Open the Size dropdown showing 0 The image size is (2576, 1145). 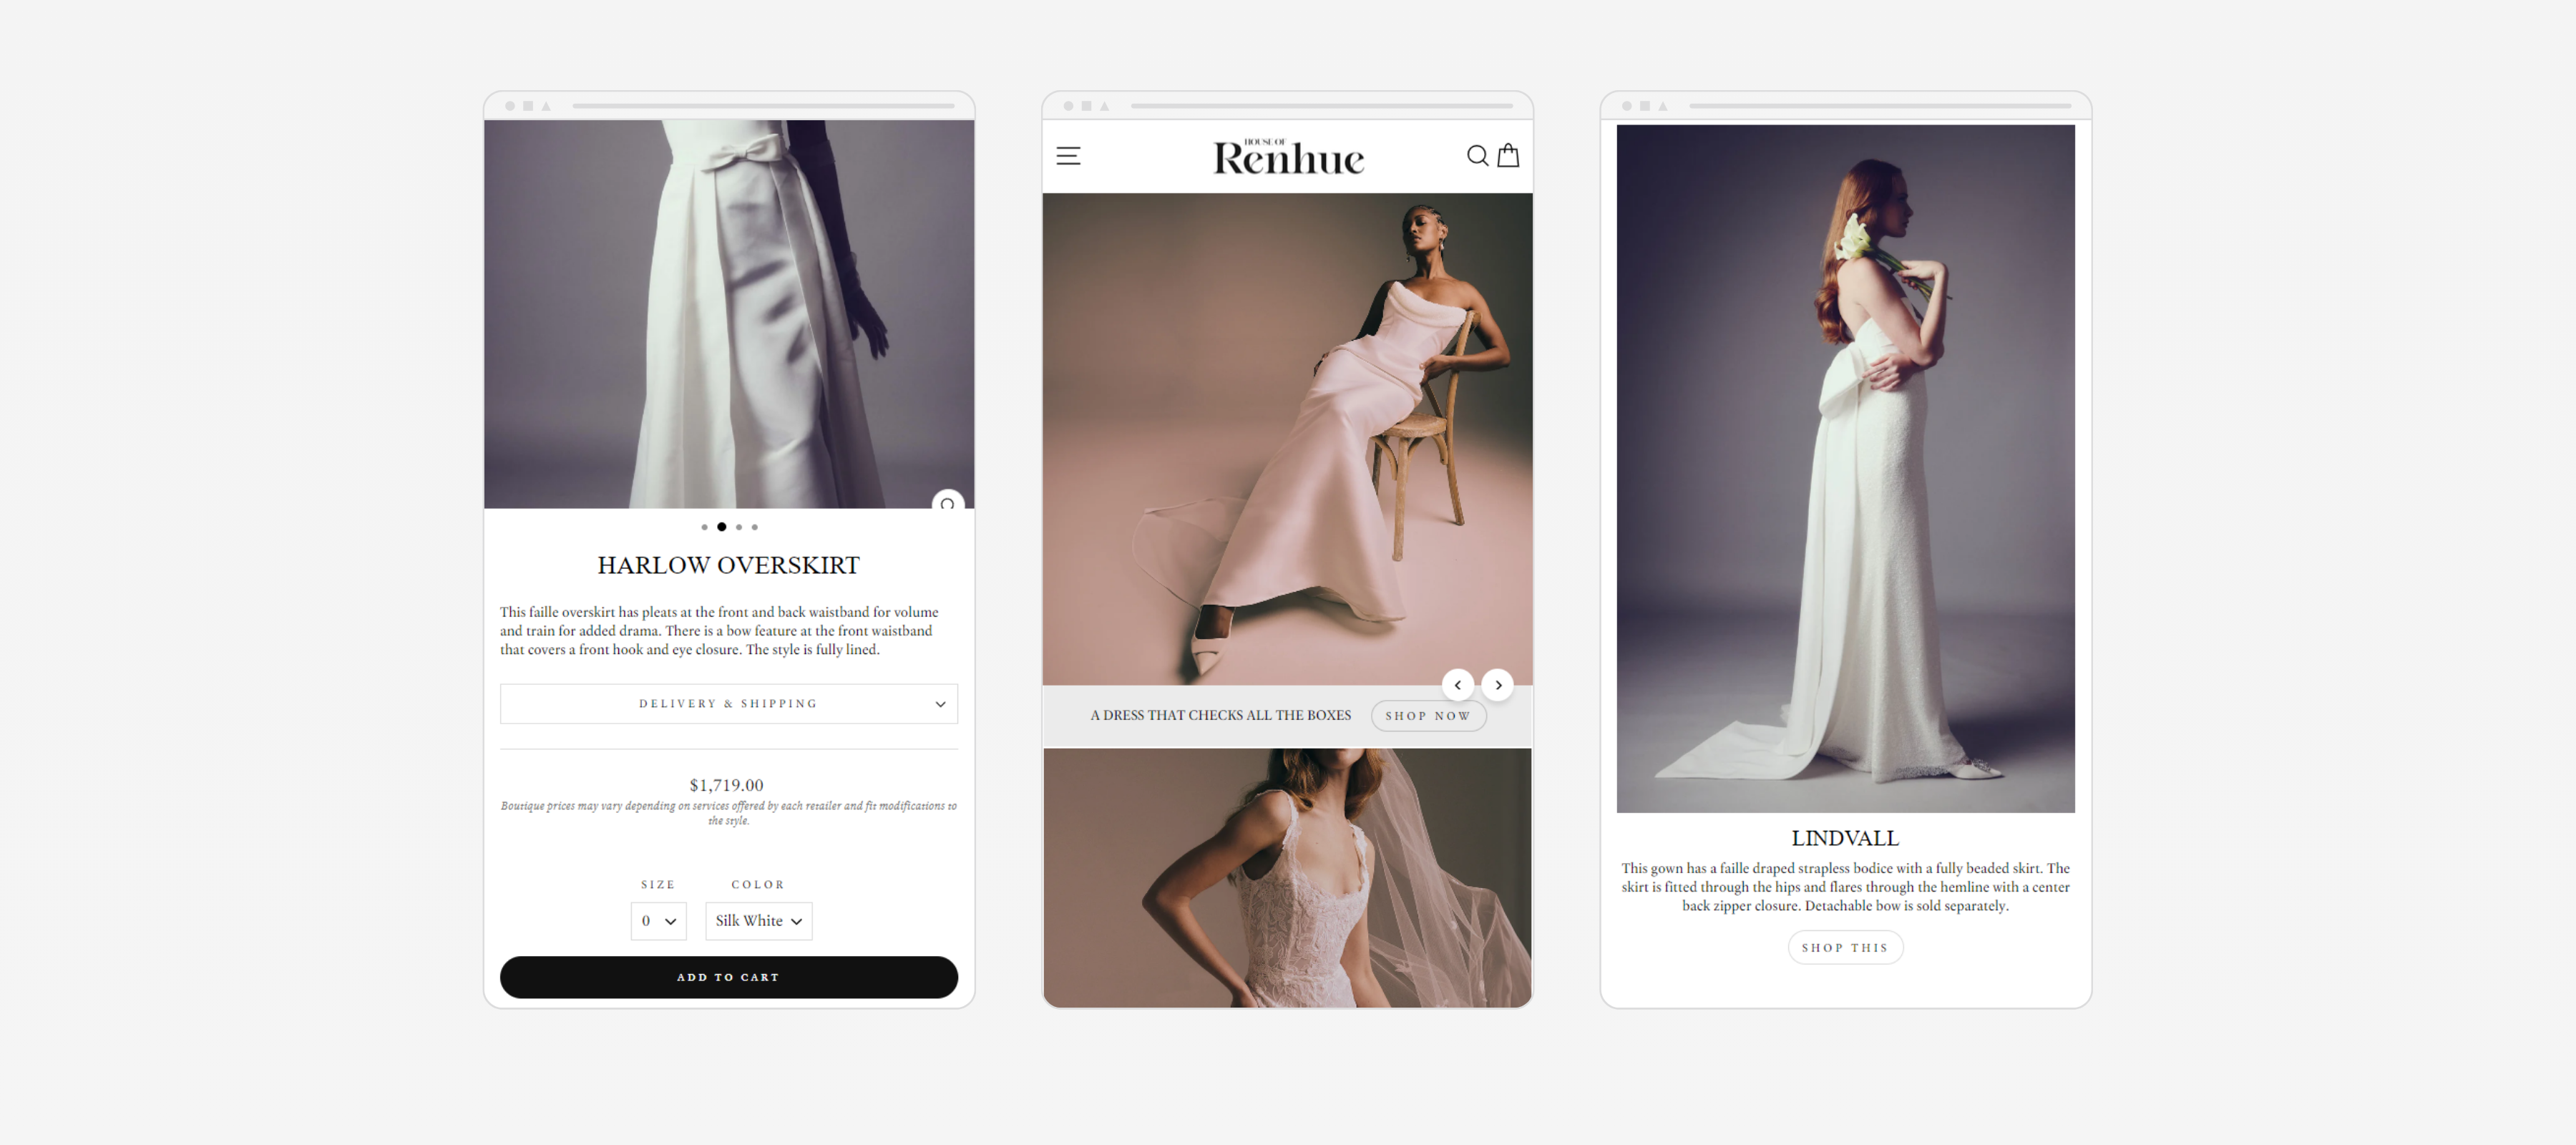pyautogui.click(x=658, y=921)
